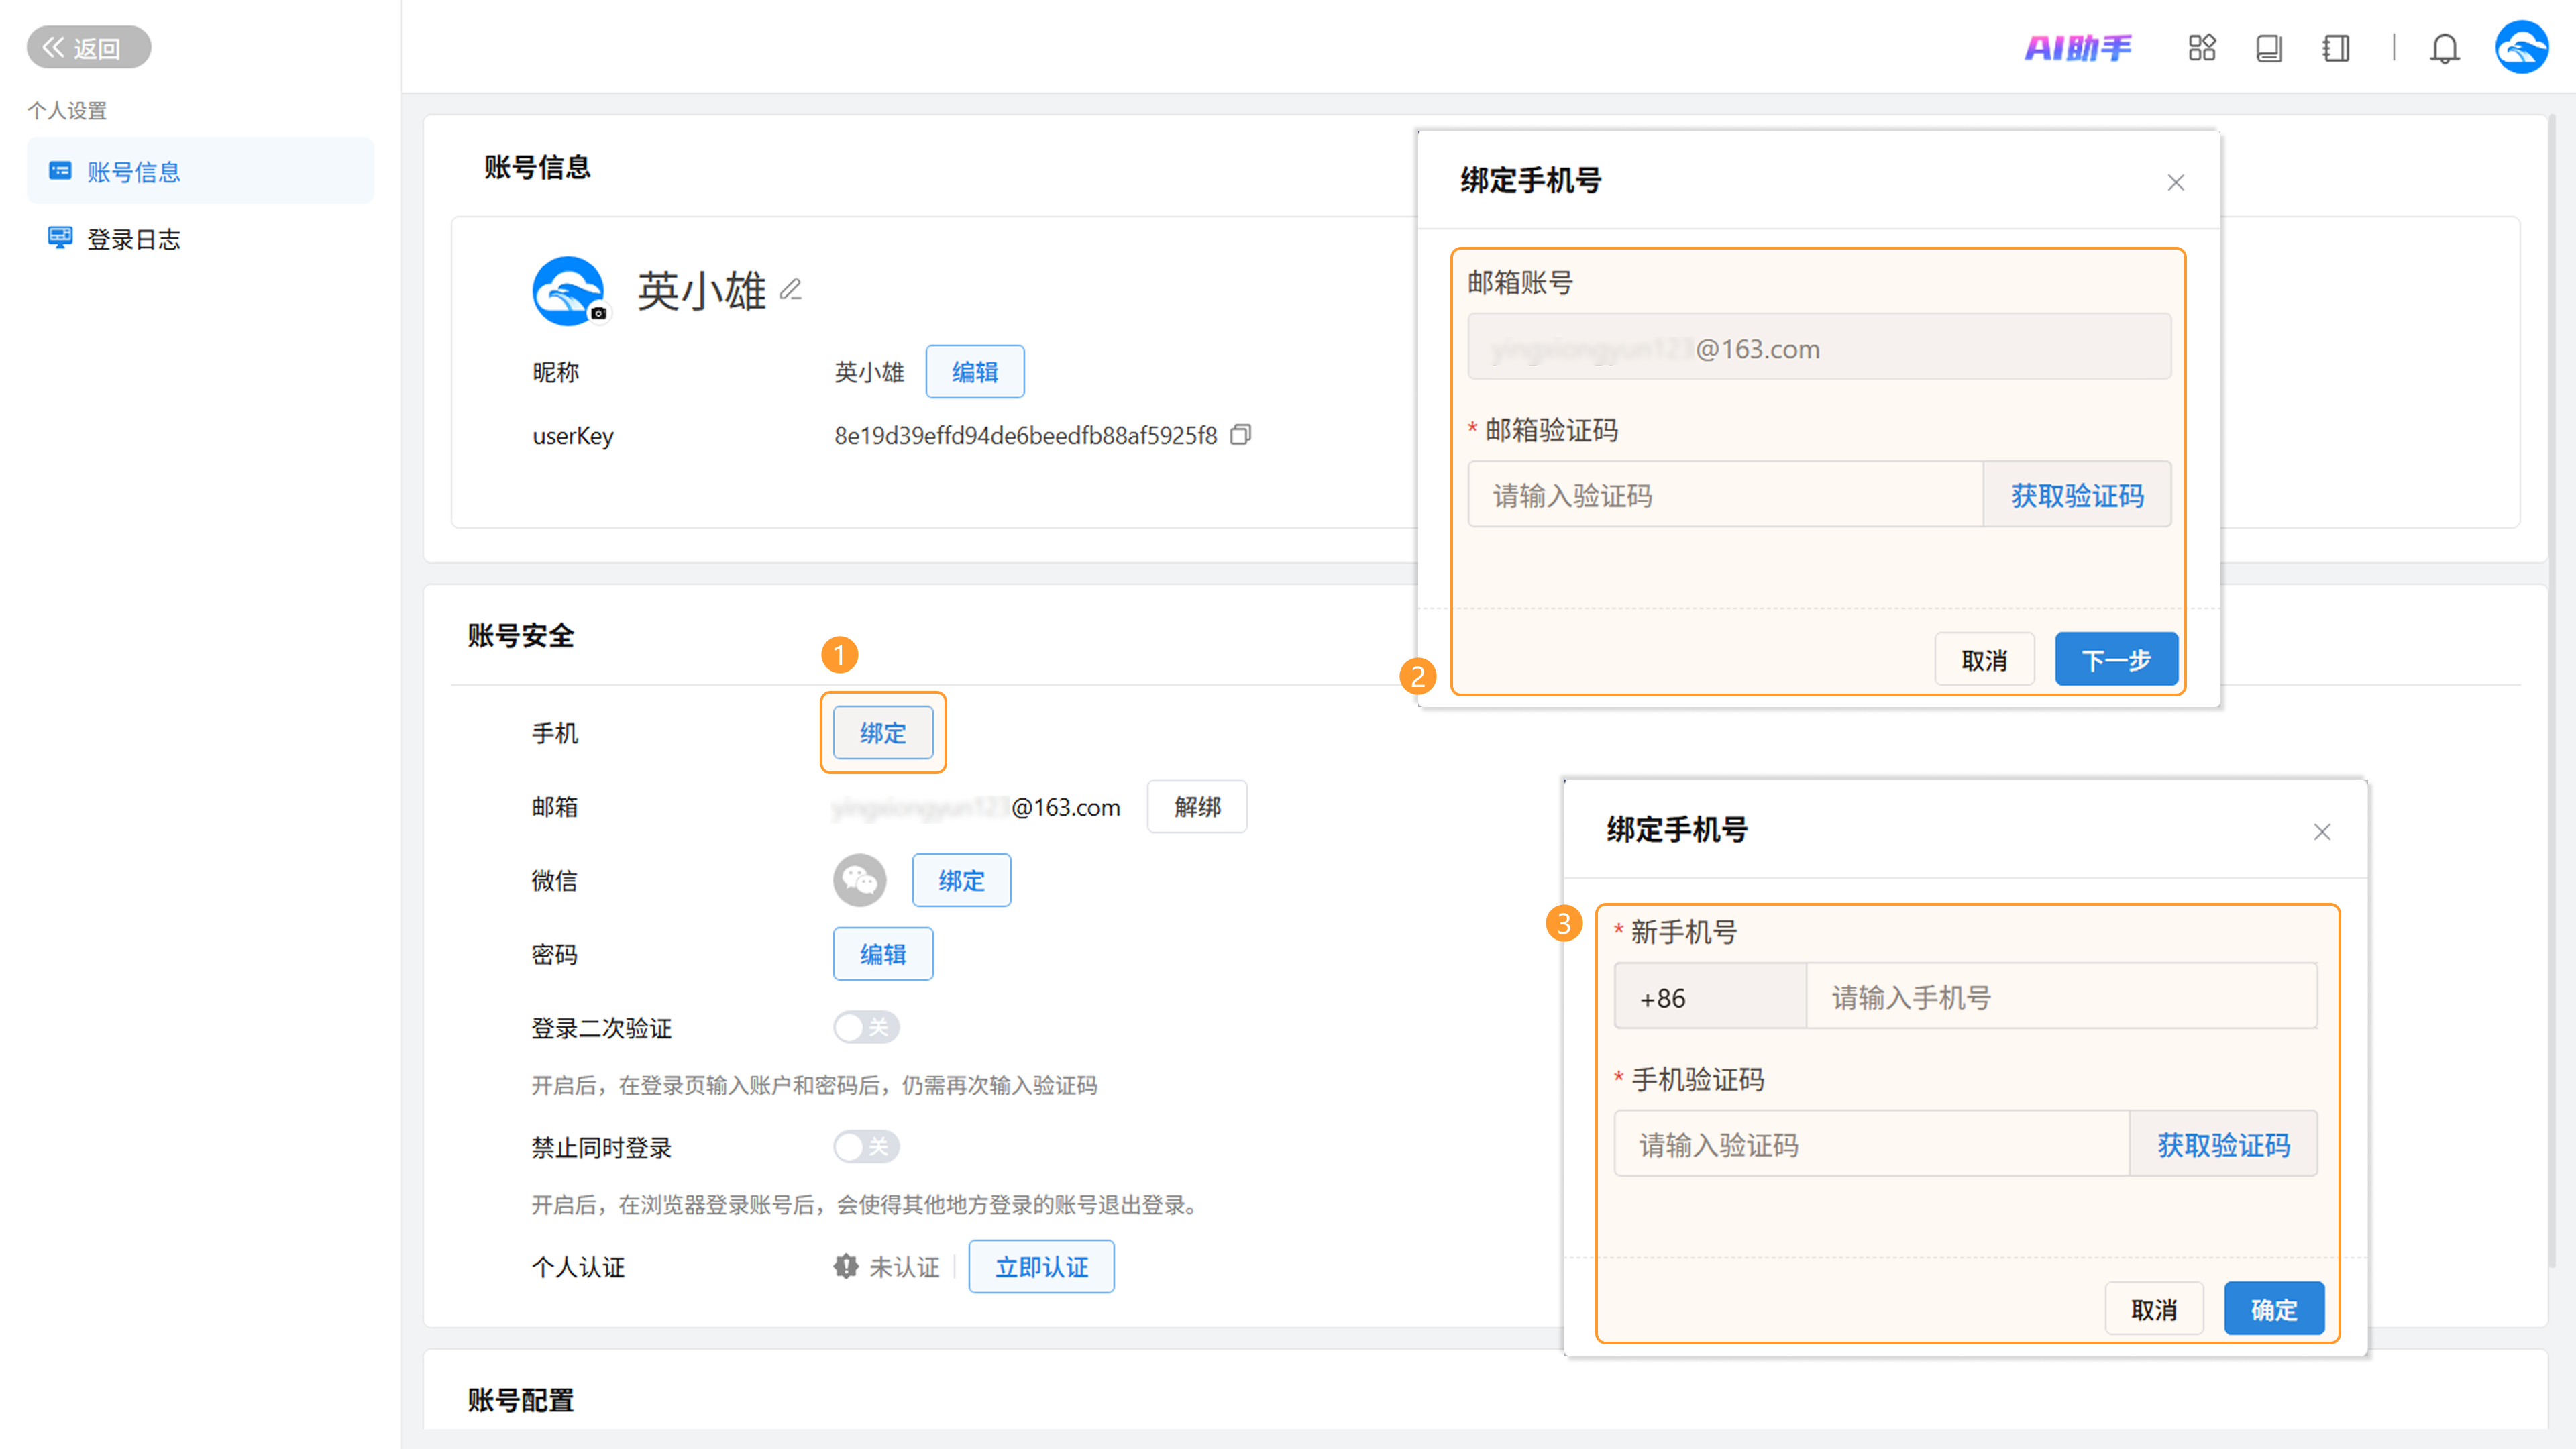Open 登录日志 in the sidebar
This screenshot has width=2576, height=1449.
(133, 239)
